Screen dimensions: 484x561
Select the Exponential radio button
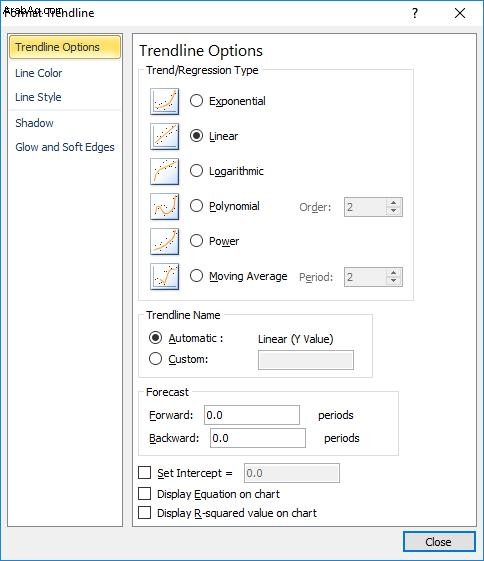click(196, 101)
